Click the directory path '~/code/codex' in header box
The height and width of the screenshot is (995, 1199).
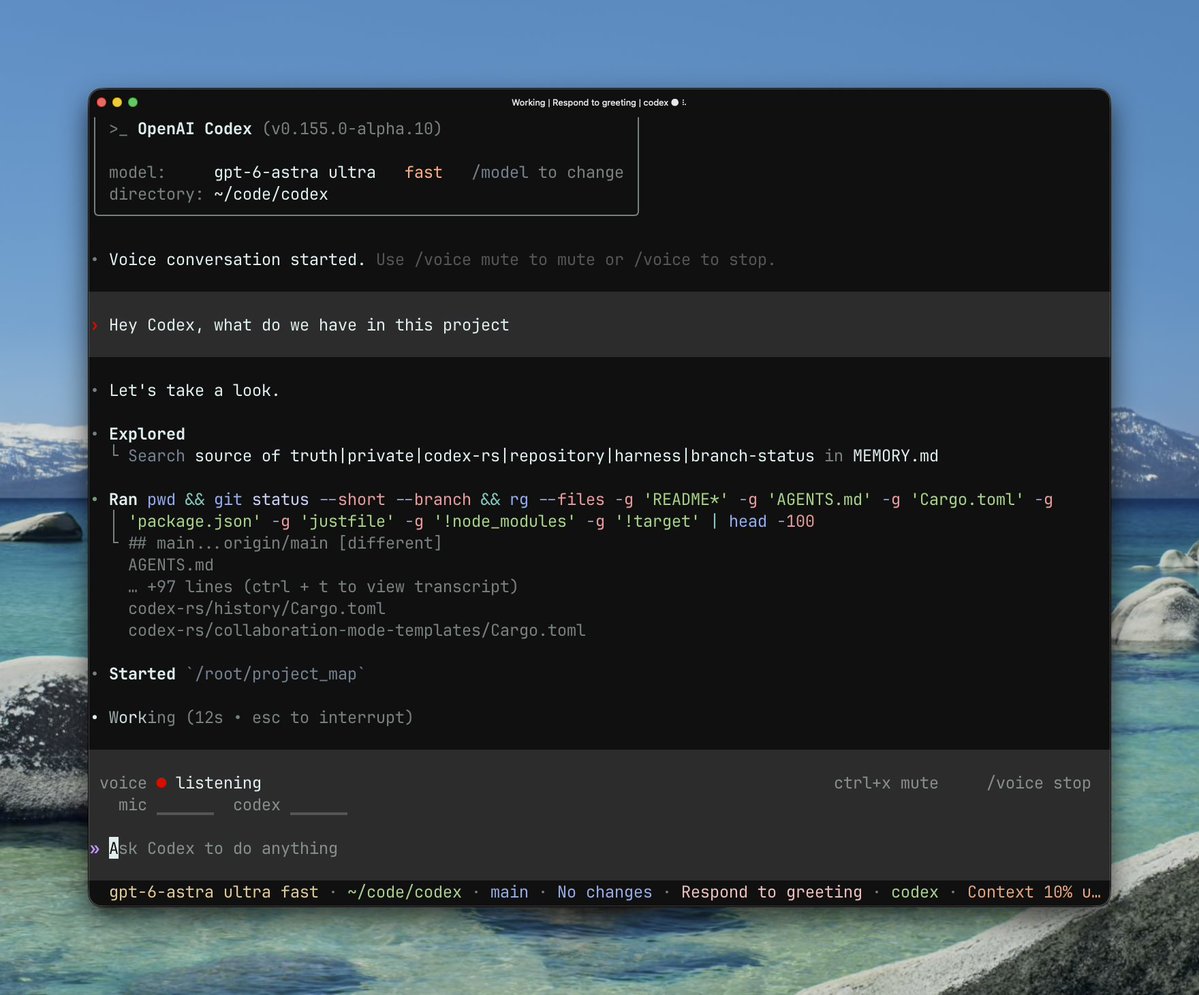pos(271,194)
